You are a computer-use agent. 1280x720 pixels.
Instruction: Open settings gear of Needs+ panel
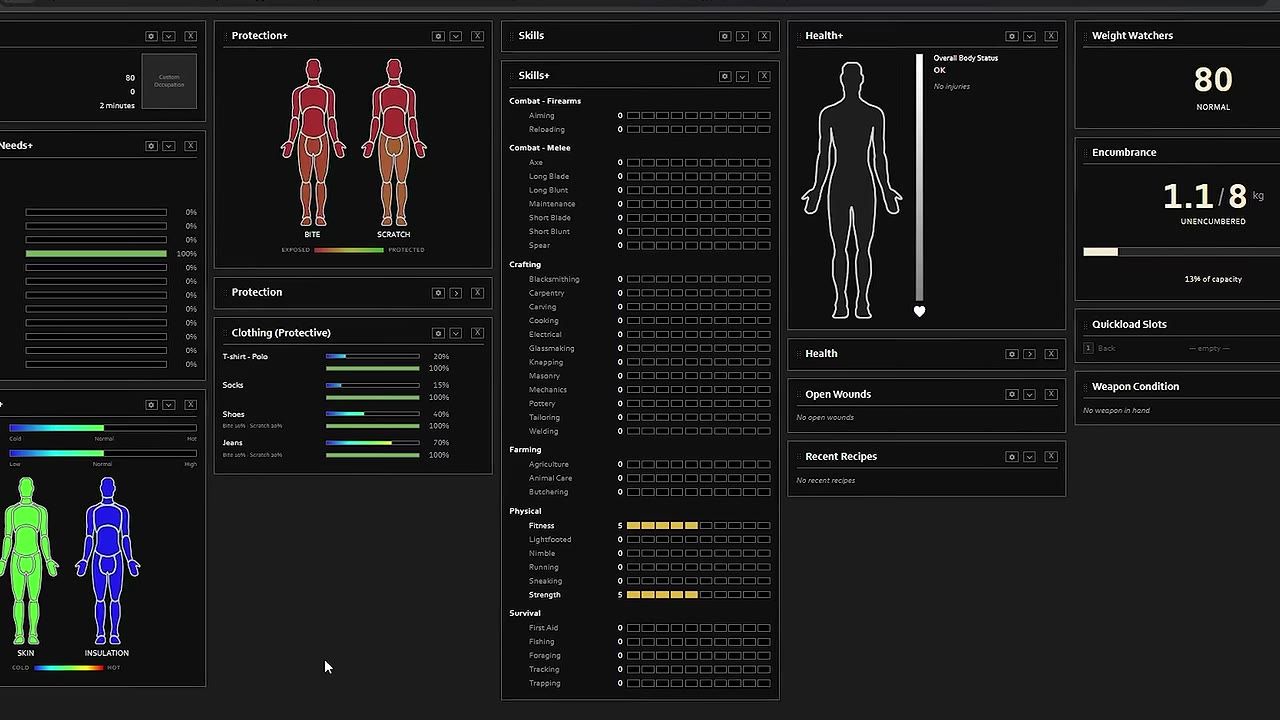click(151, 146)
